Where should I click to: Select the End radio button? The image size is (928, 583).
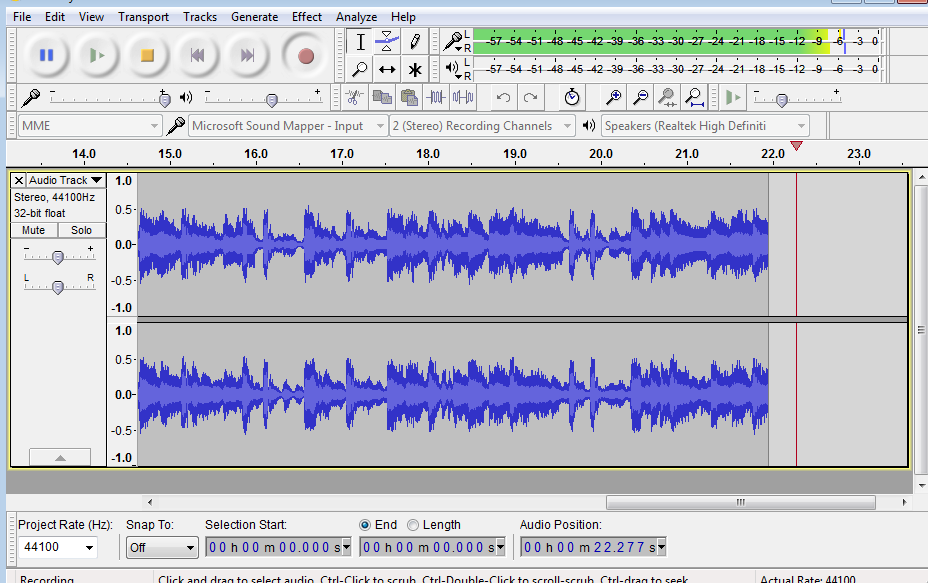pos(365,525)
